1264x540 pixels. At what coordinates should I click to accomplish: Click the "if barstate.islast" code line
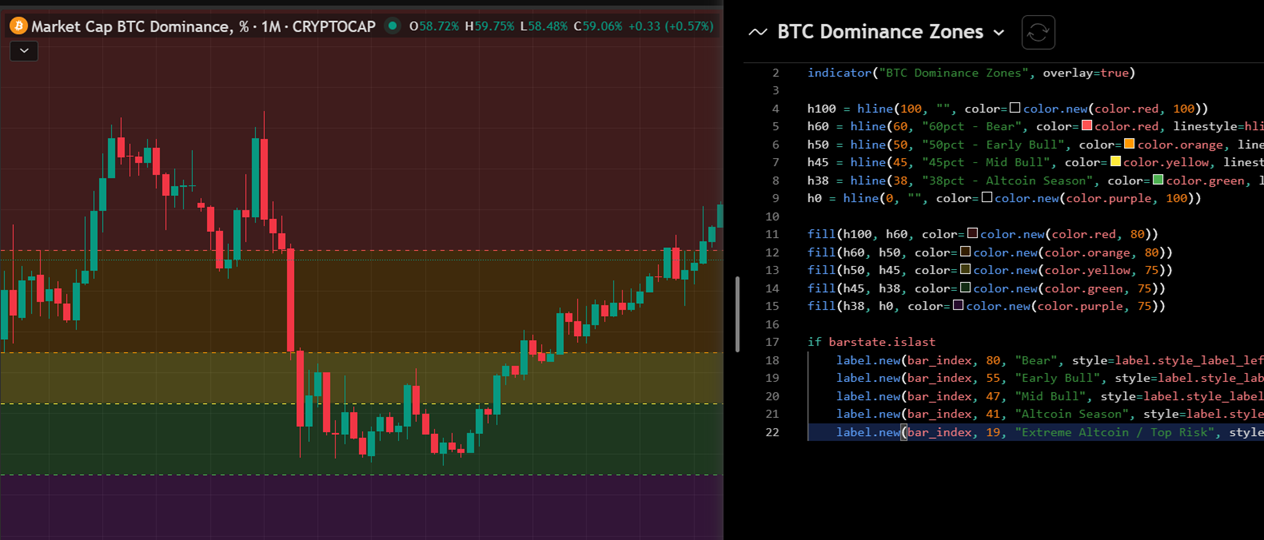[872, 342]
